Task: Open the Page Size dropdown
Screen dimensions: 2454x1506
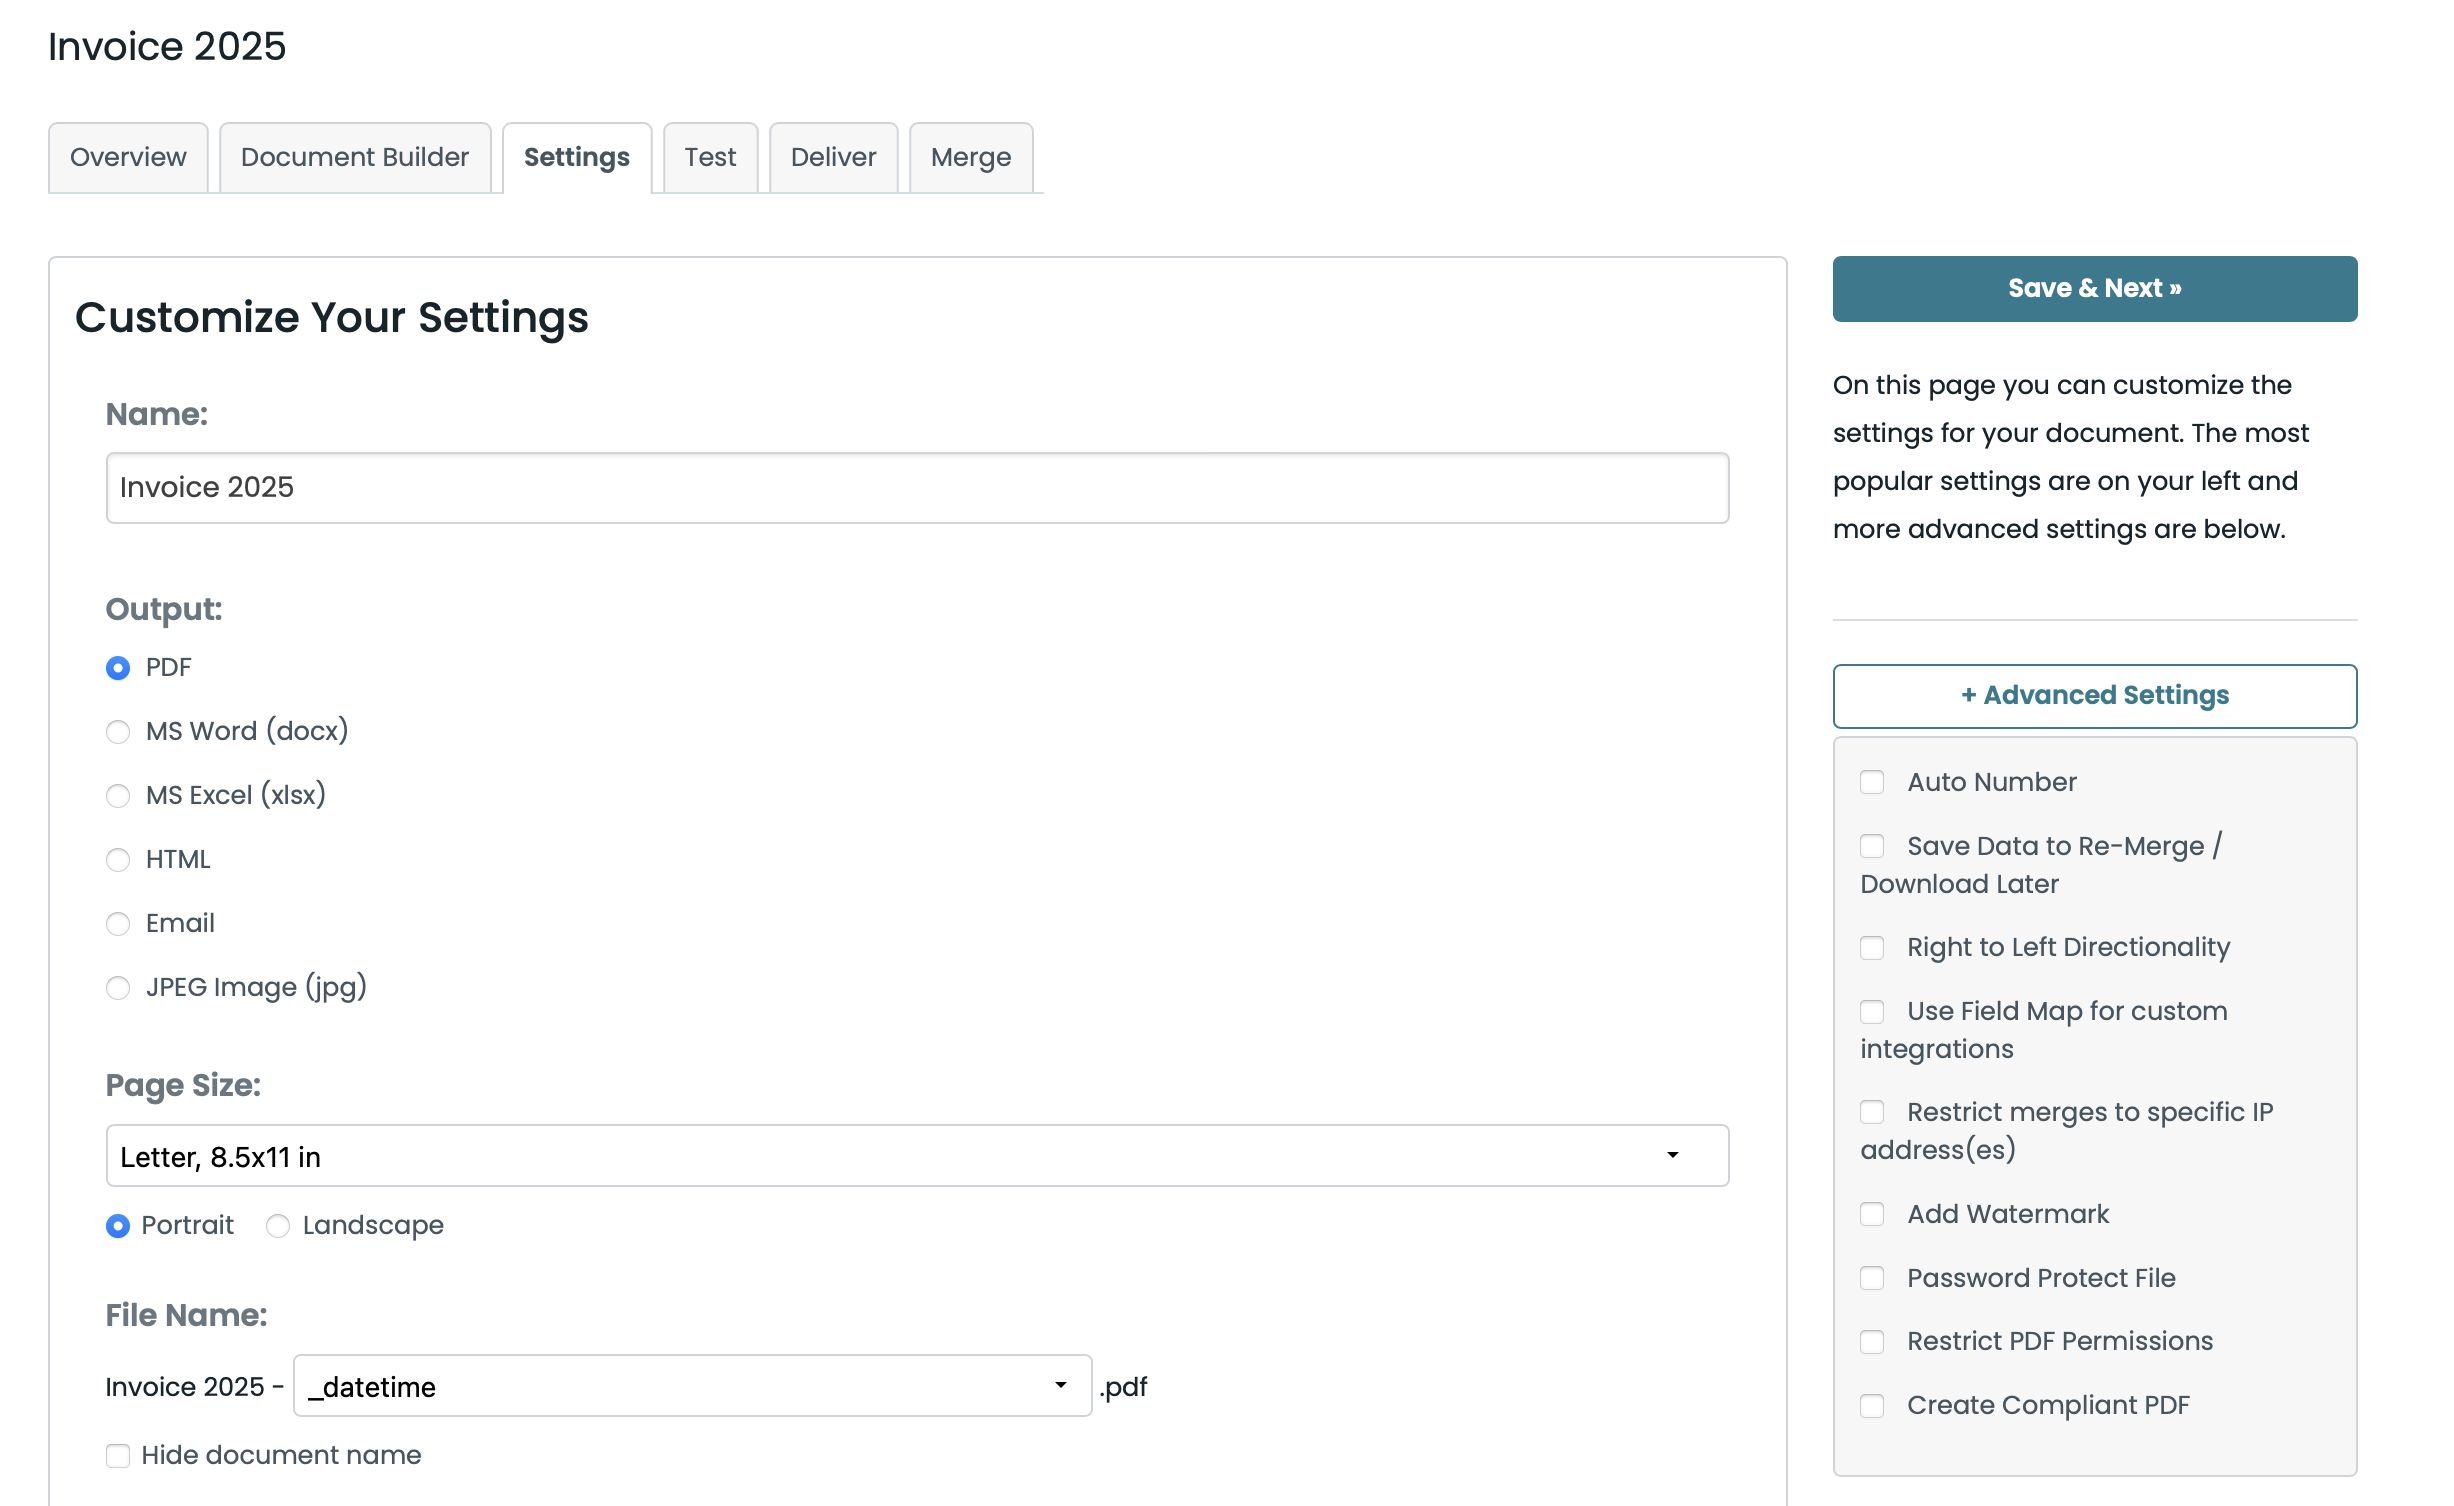Action: pos(916,1156)
